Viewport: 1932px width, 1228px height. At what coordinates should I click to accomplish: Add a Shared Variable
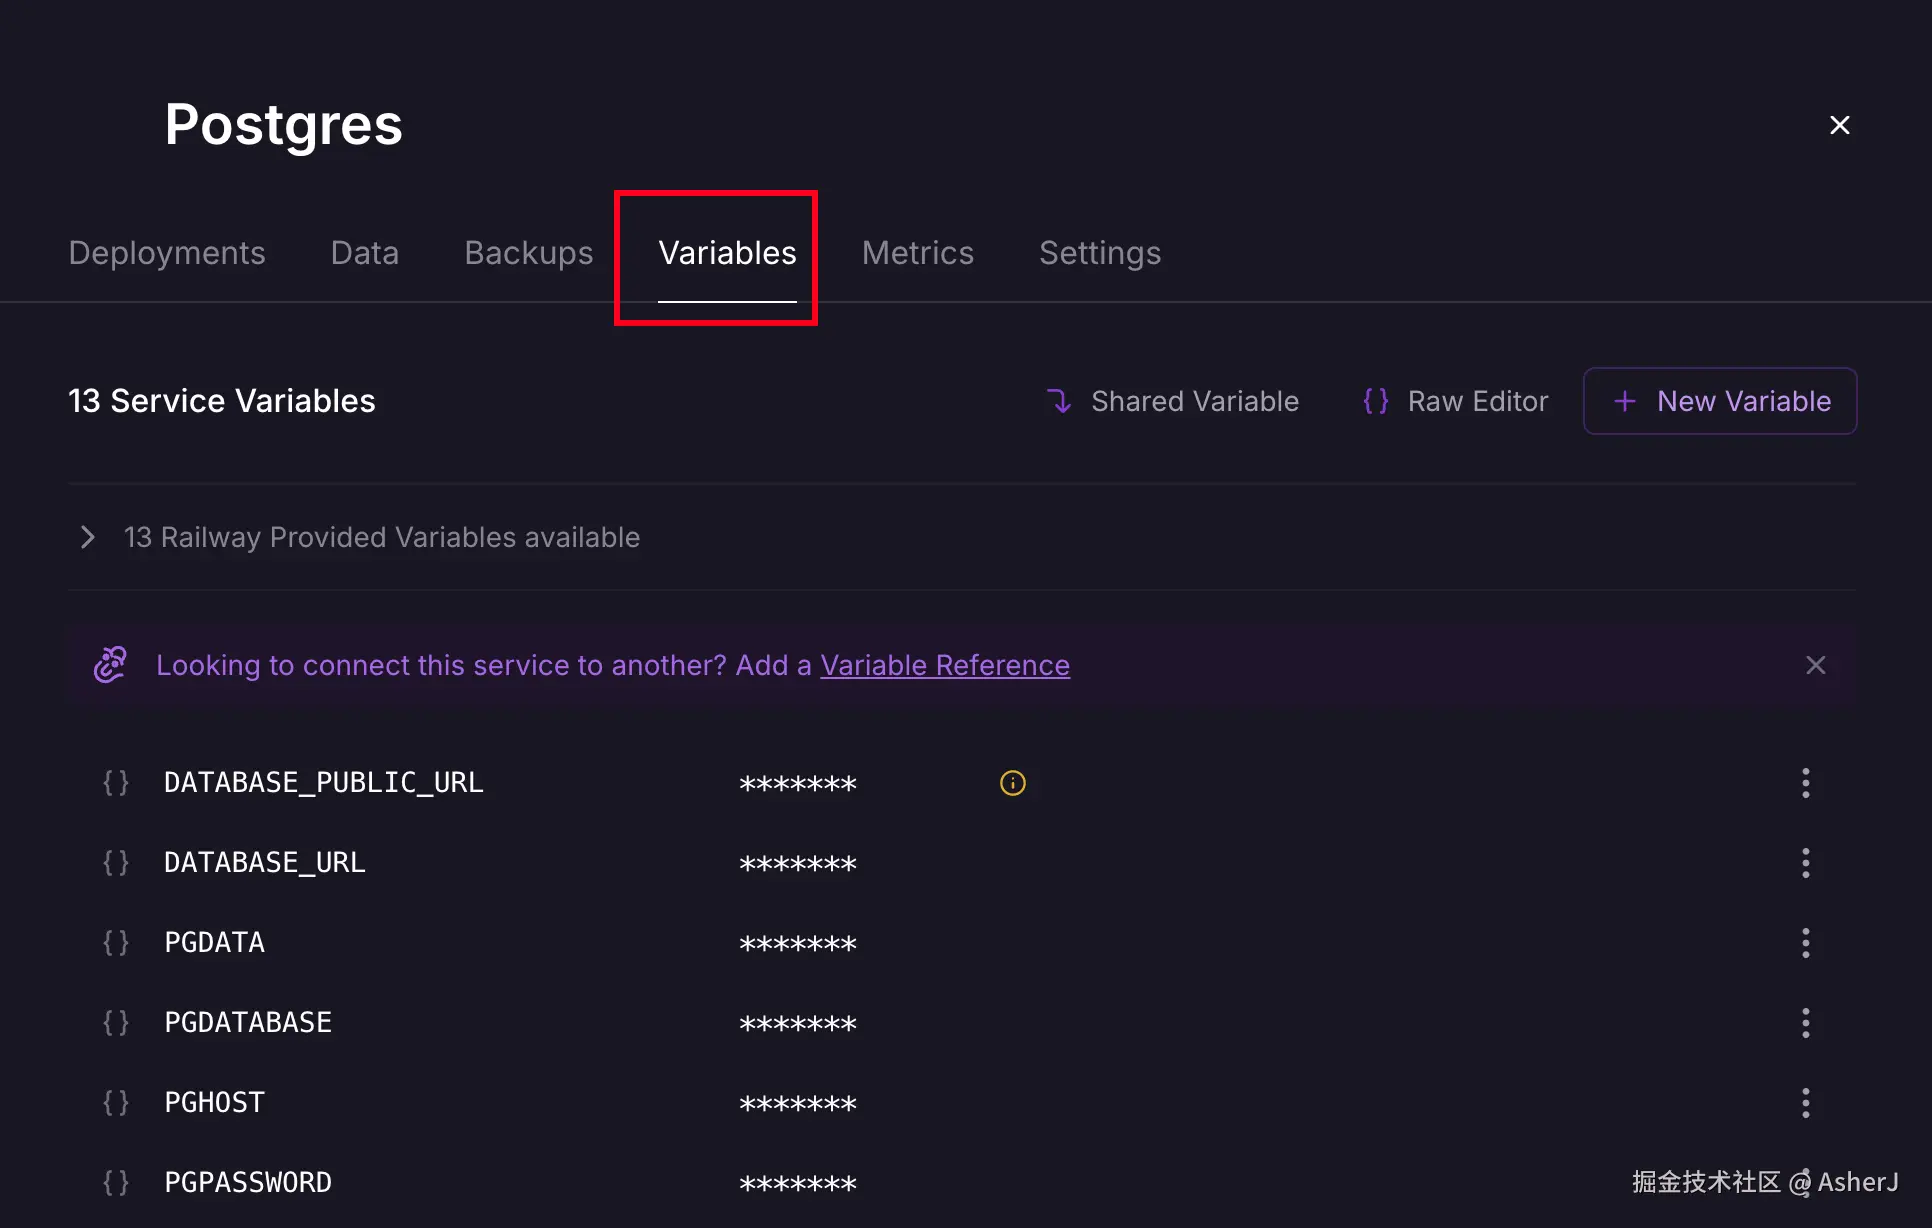point(1172,401)
